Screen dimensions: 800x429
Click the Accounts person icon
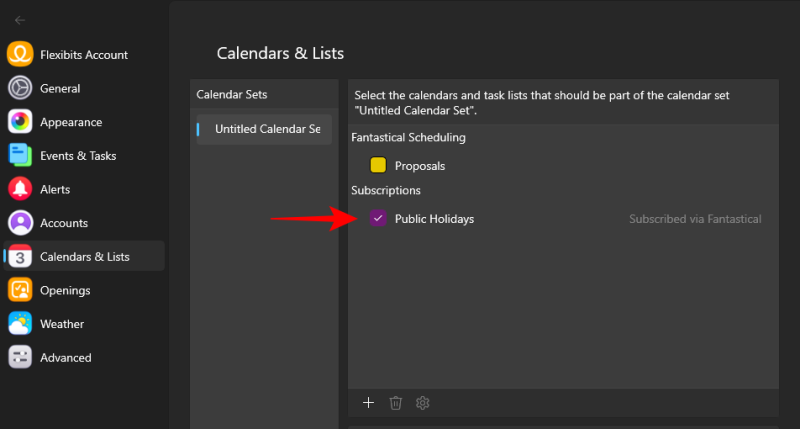tap(20, 223)
